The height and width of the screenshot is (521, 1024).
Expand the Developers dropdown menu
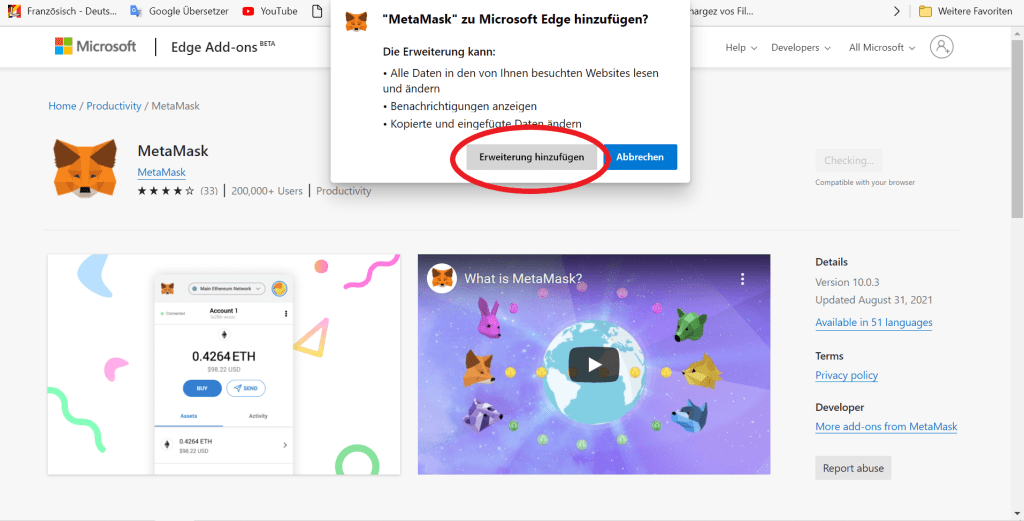[x=801, y=48]
